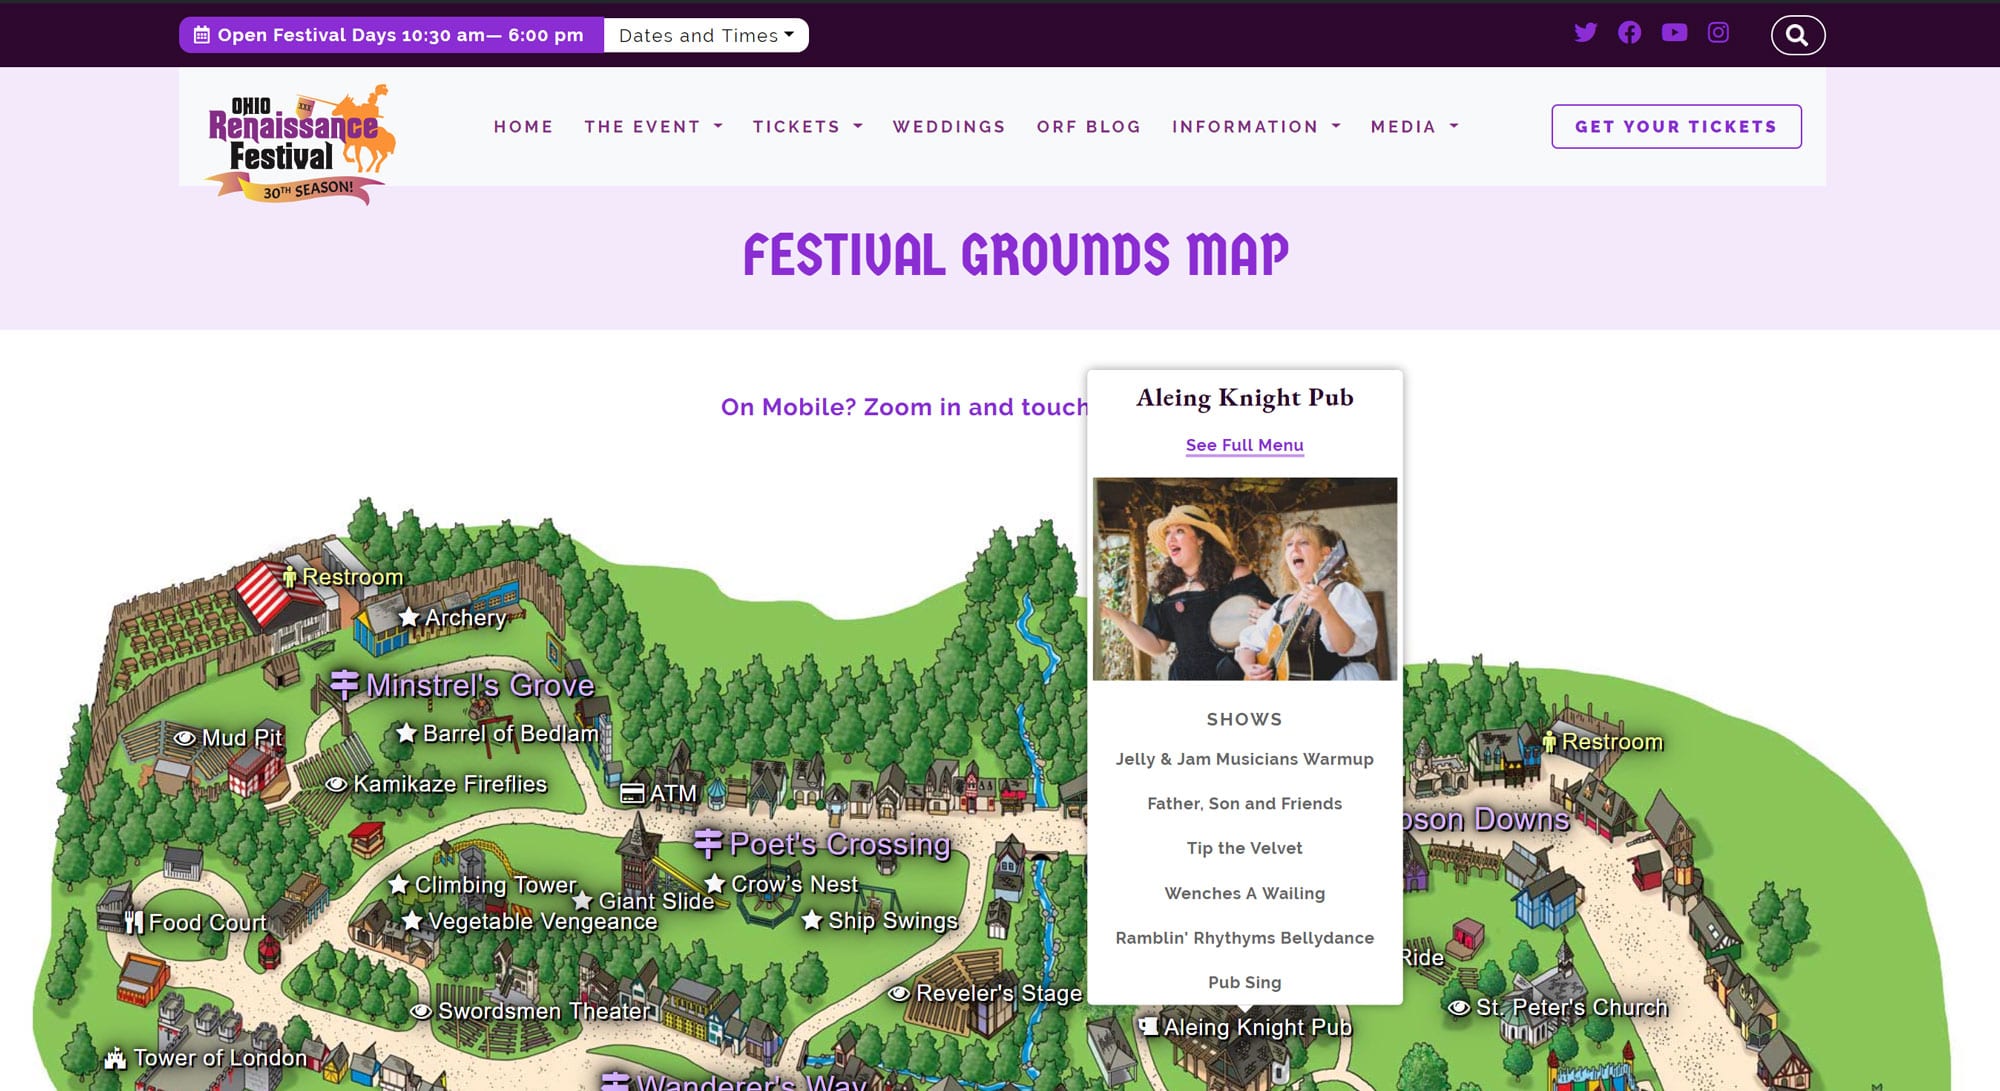Click the calendar icon in the hours banner
The width and height of the screenshot is (2000, 1091).
[203, 34]
